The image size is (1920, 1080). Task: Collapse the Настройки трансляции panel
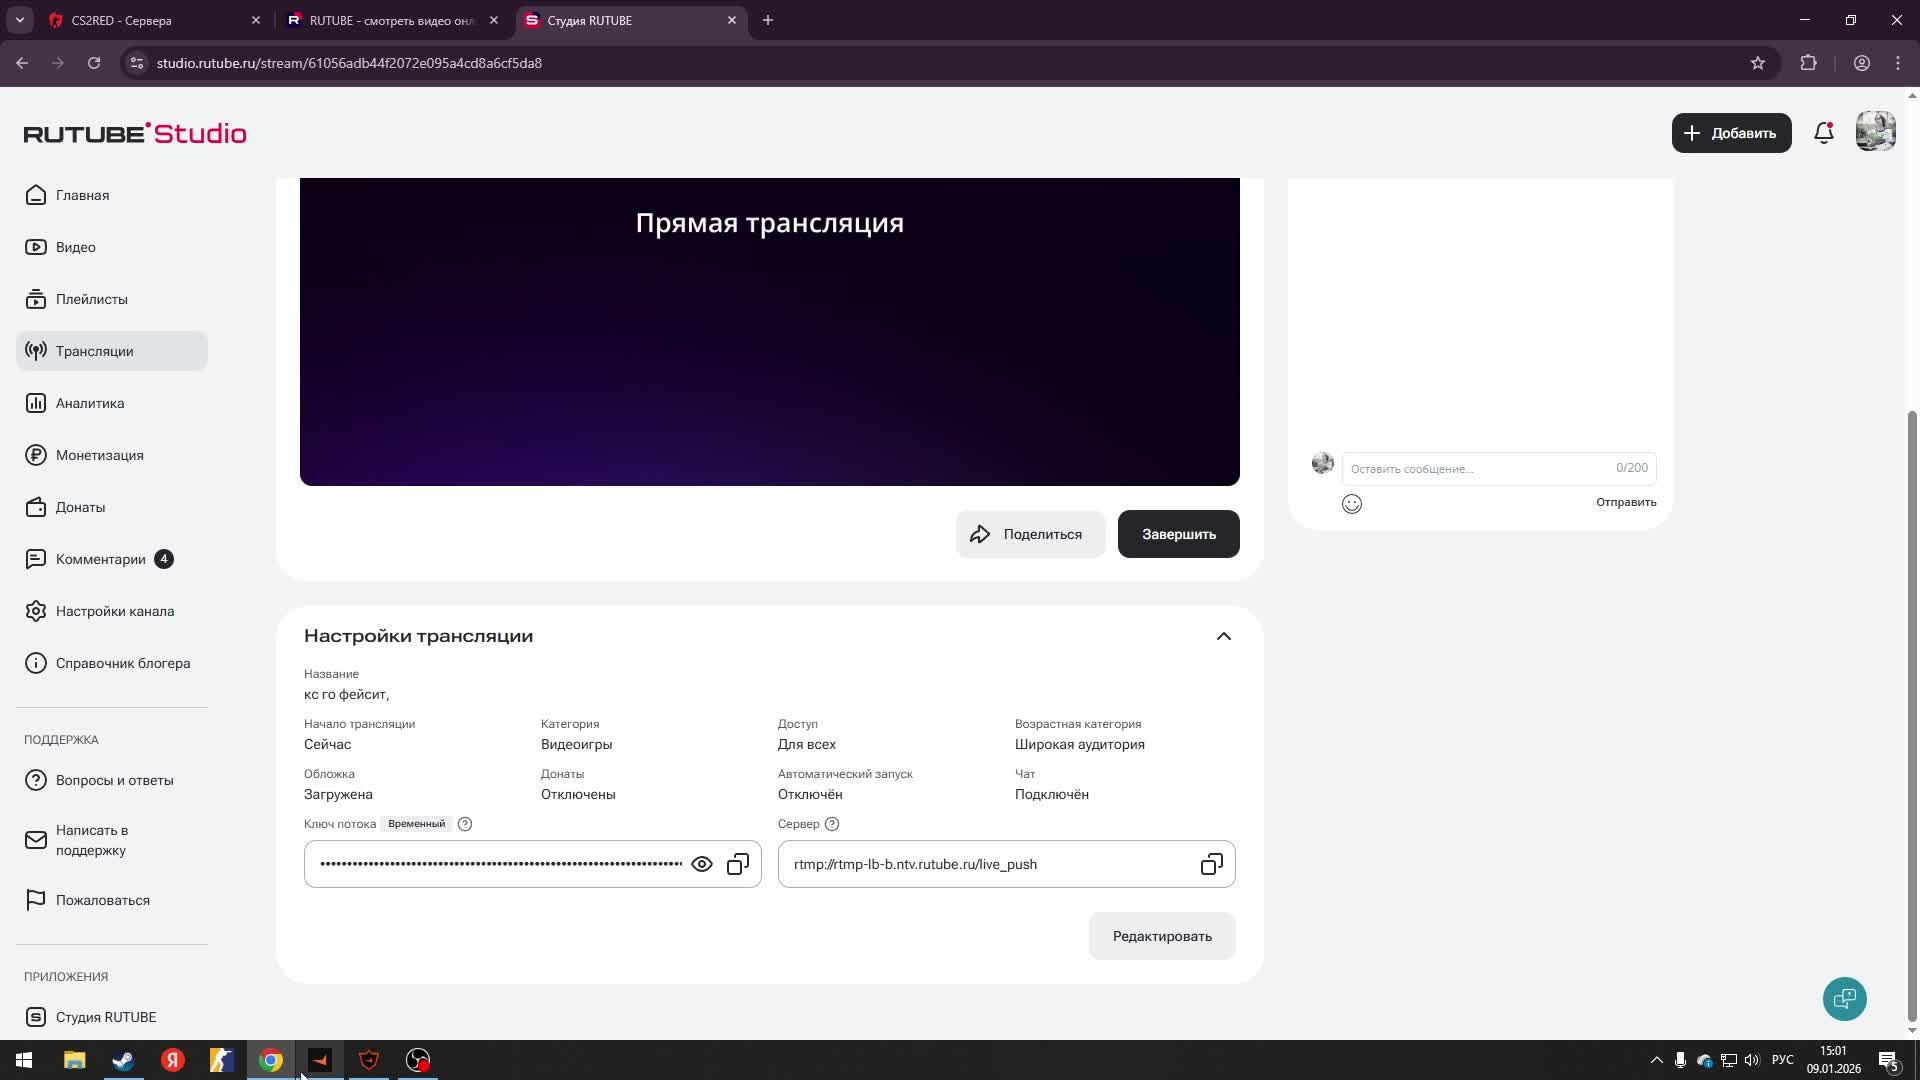(1223, 636)
